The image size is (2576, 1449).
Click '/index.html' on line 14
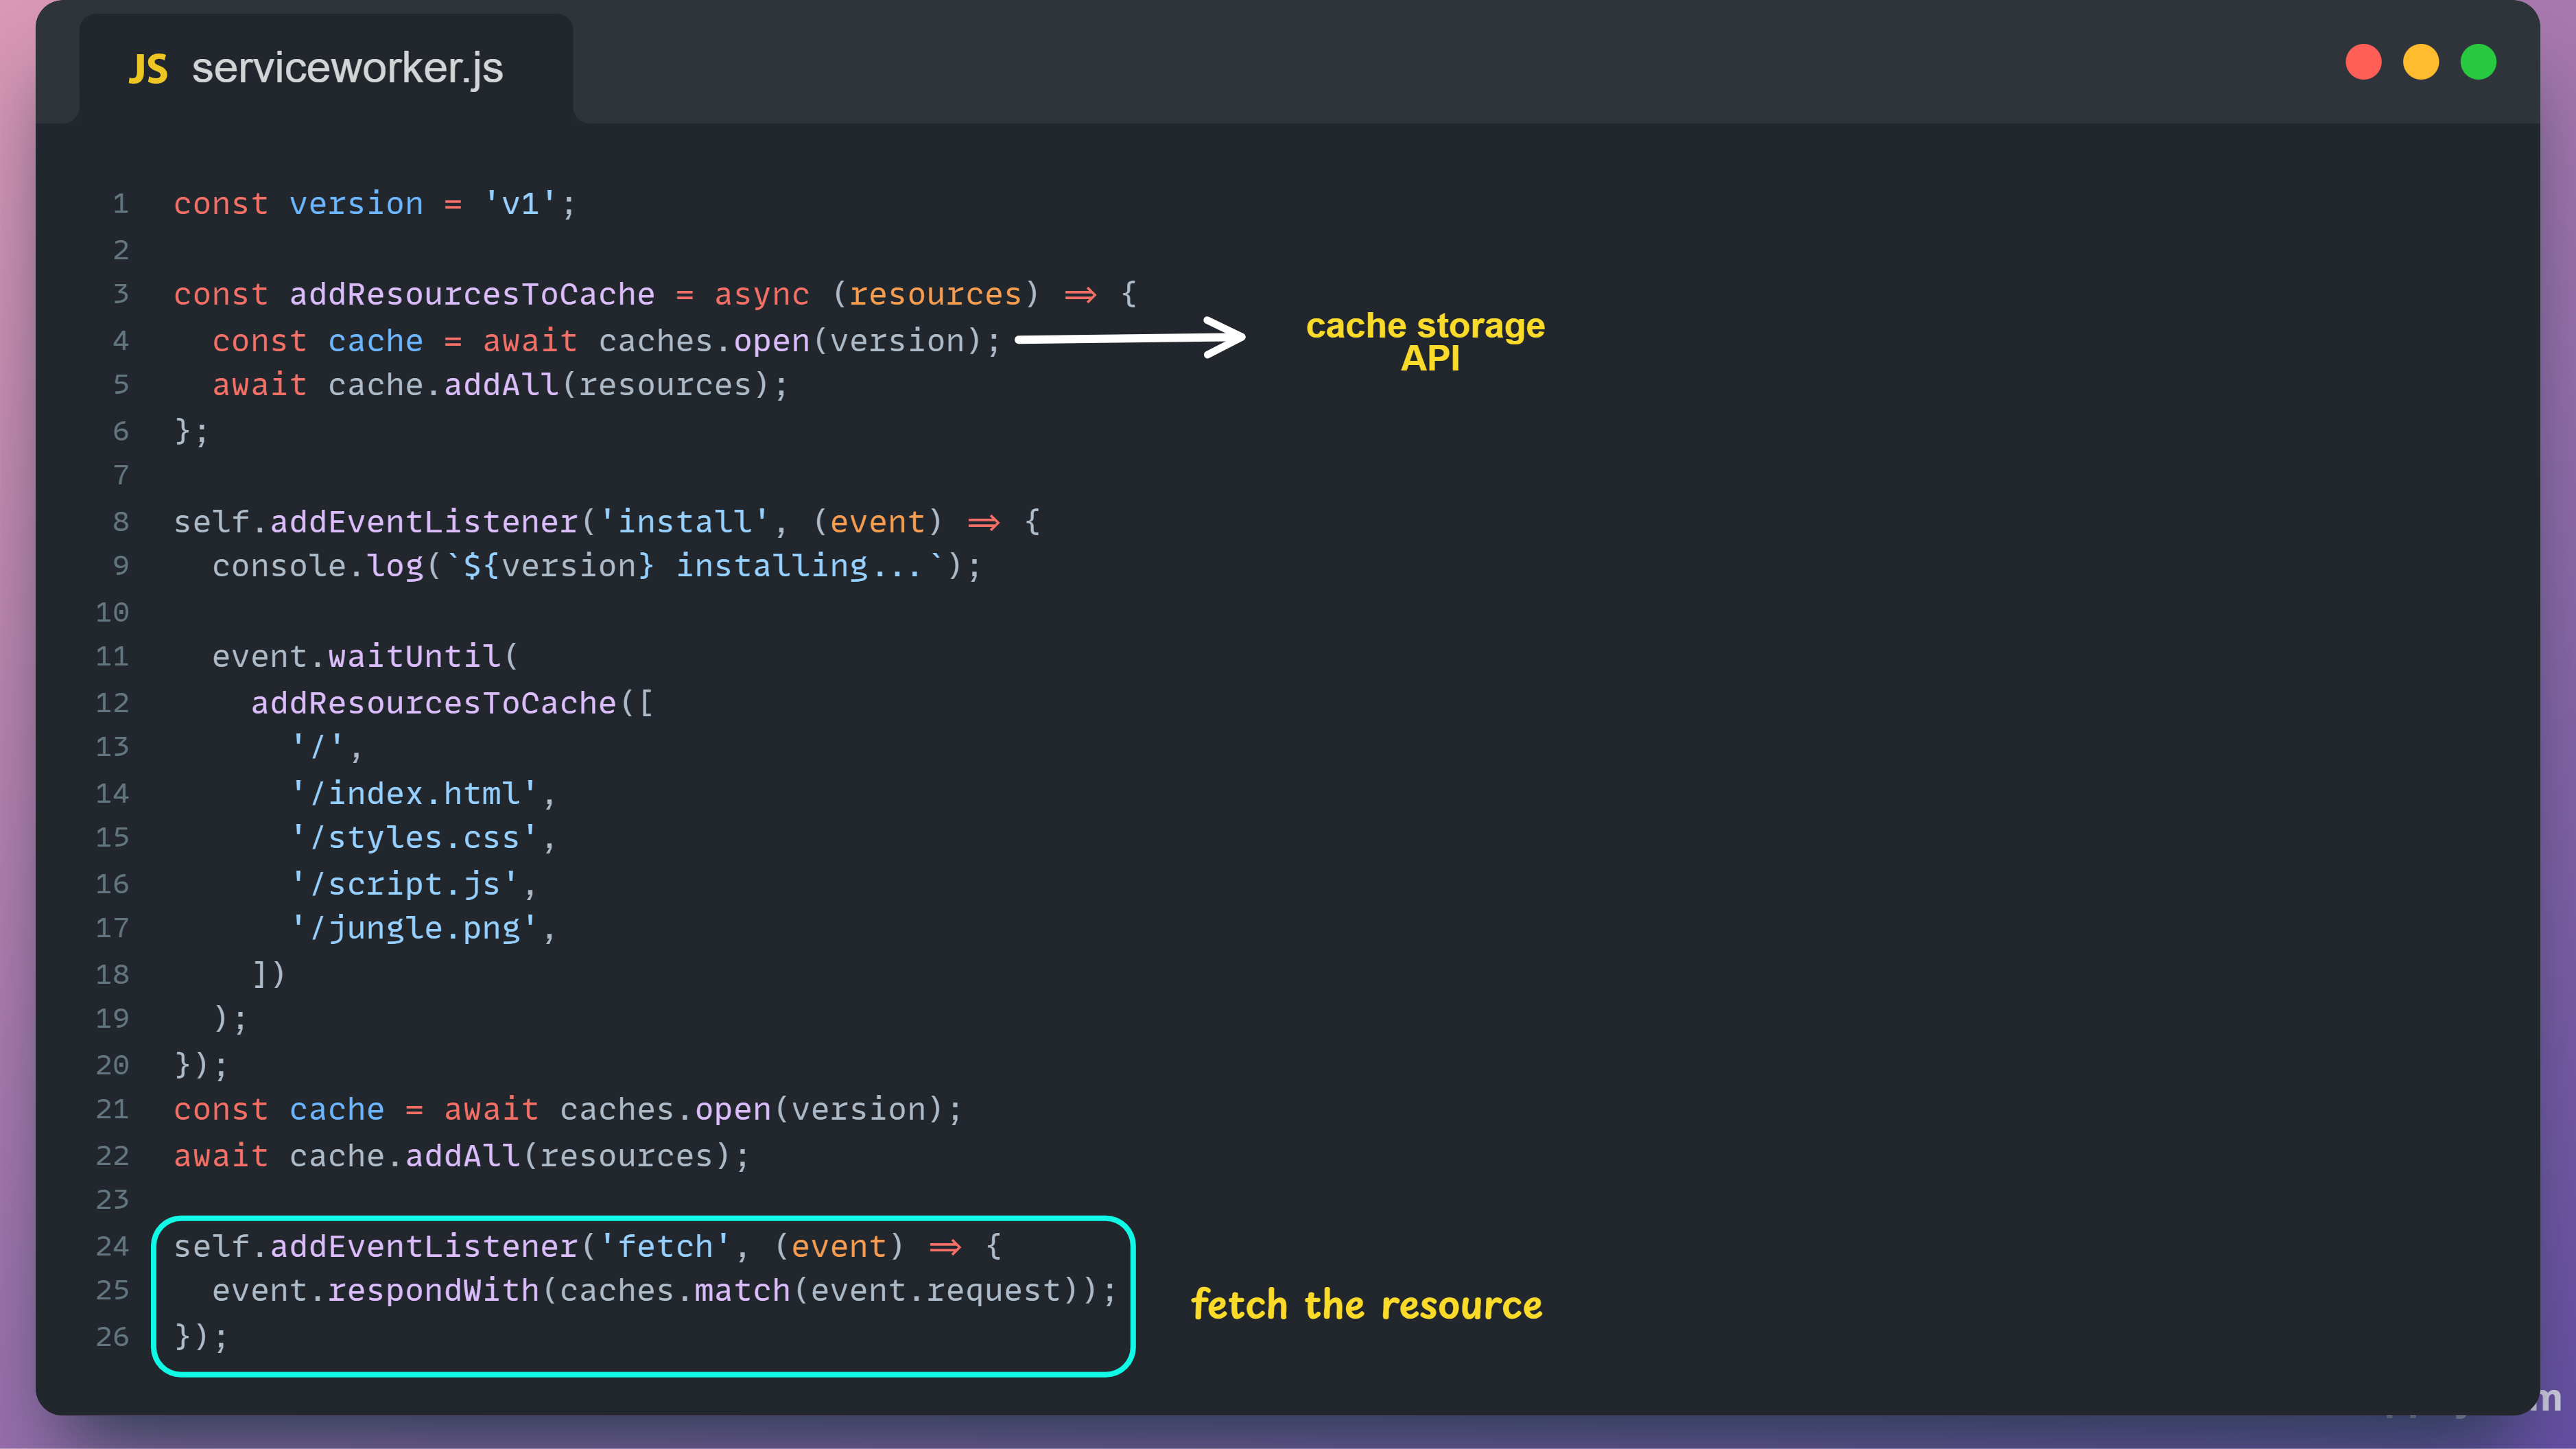pyautogui.click(x=414, y=794)
